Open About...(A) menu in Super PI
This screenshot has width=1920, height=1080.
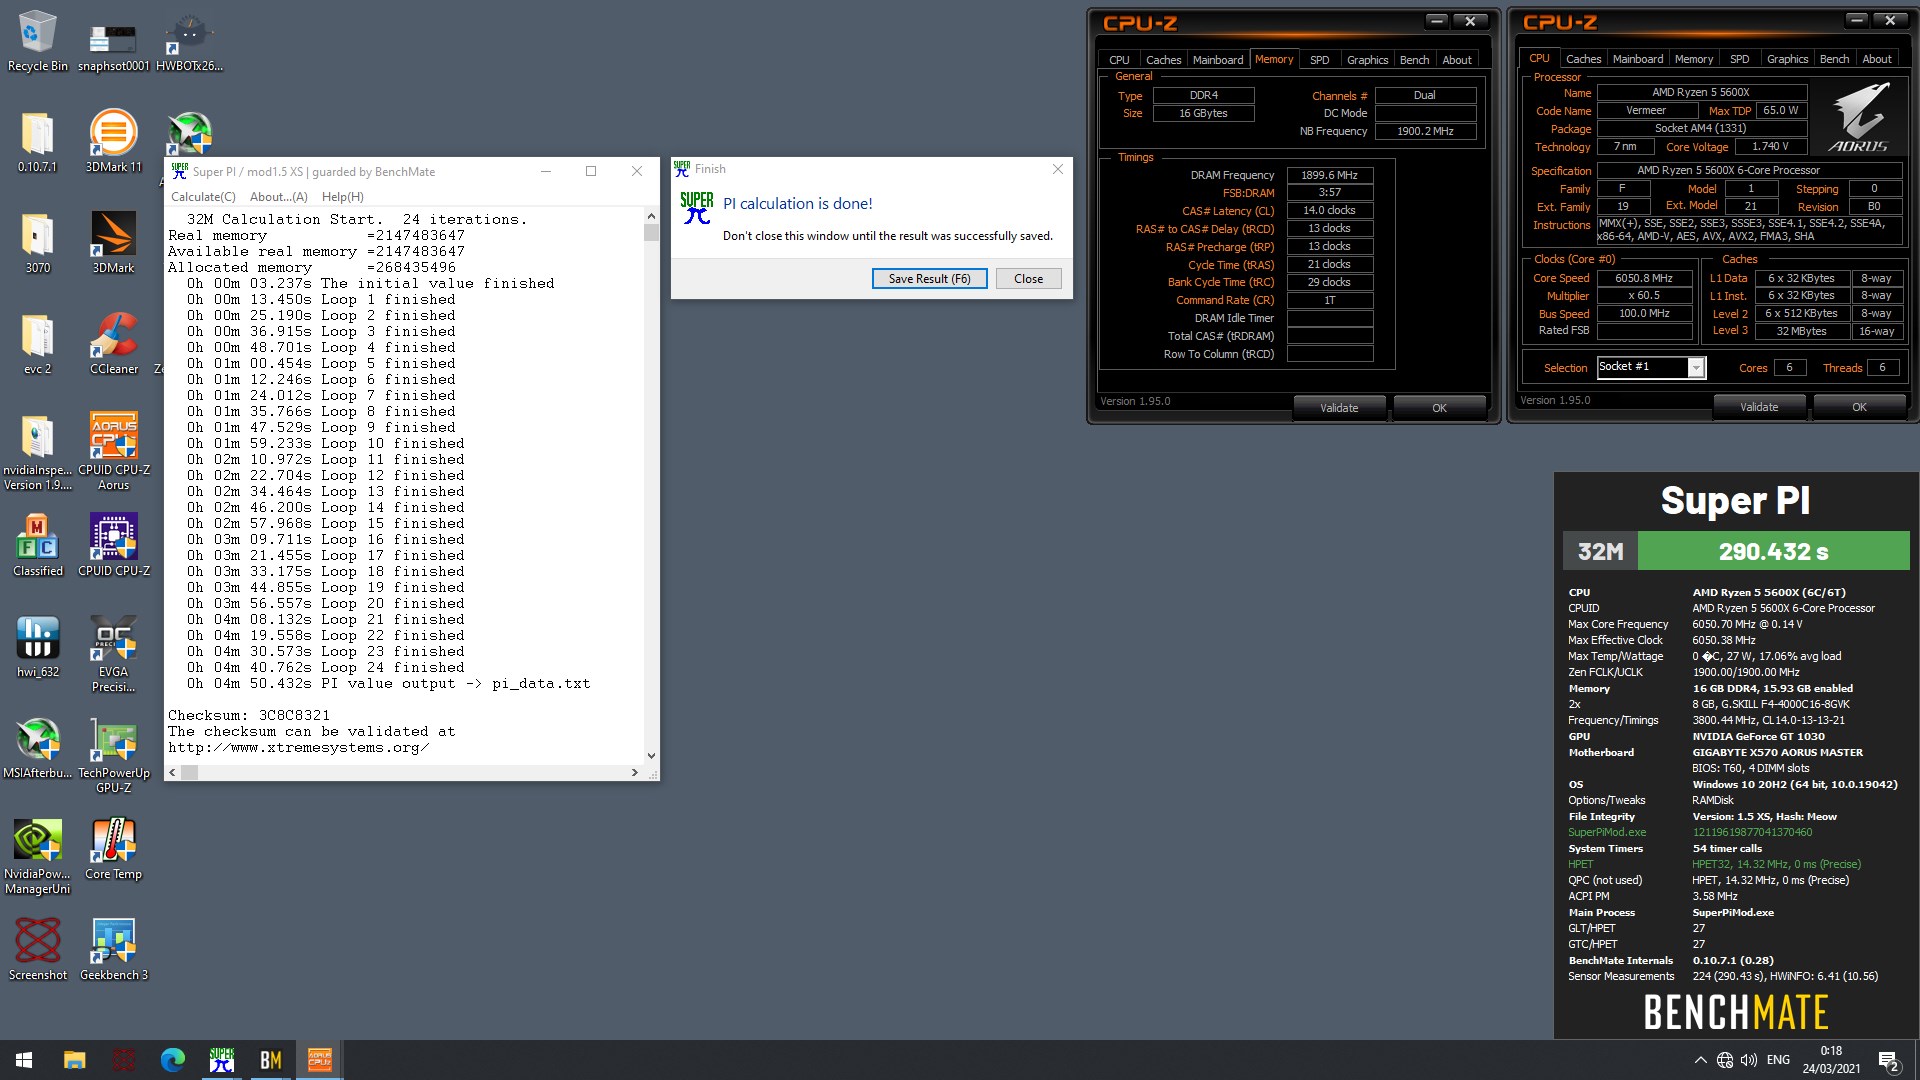pos(279,197)
